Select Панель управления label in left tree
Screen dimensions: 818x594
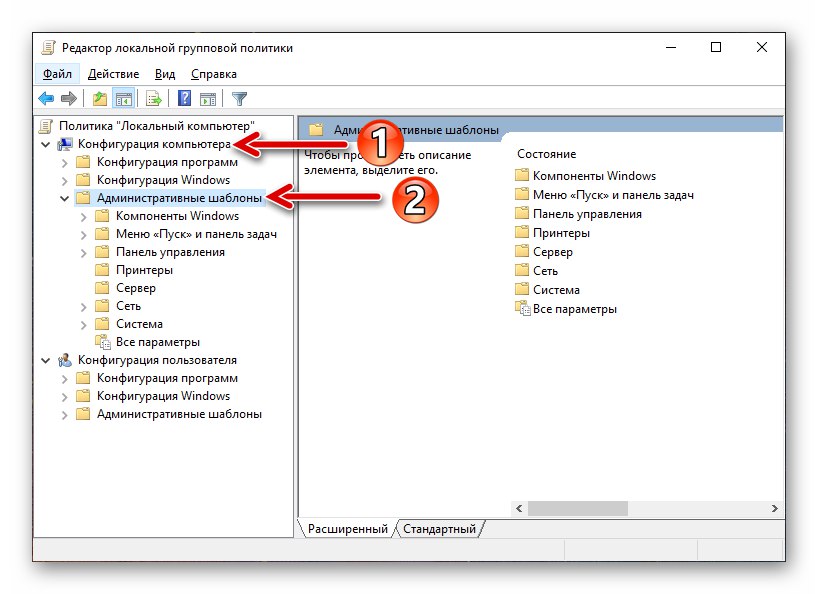click(170, 252)
